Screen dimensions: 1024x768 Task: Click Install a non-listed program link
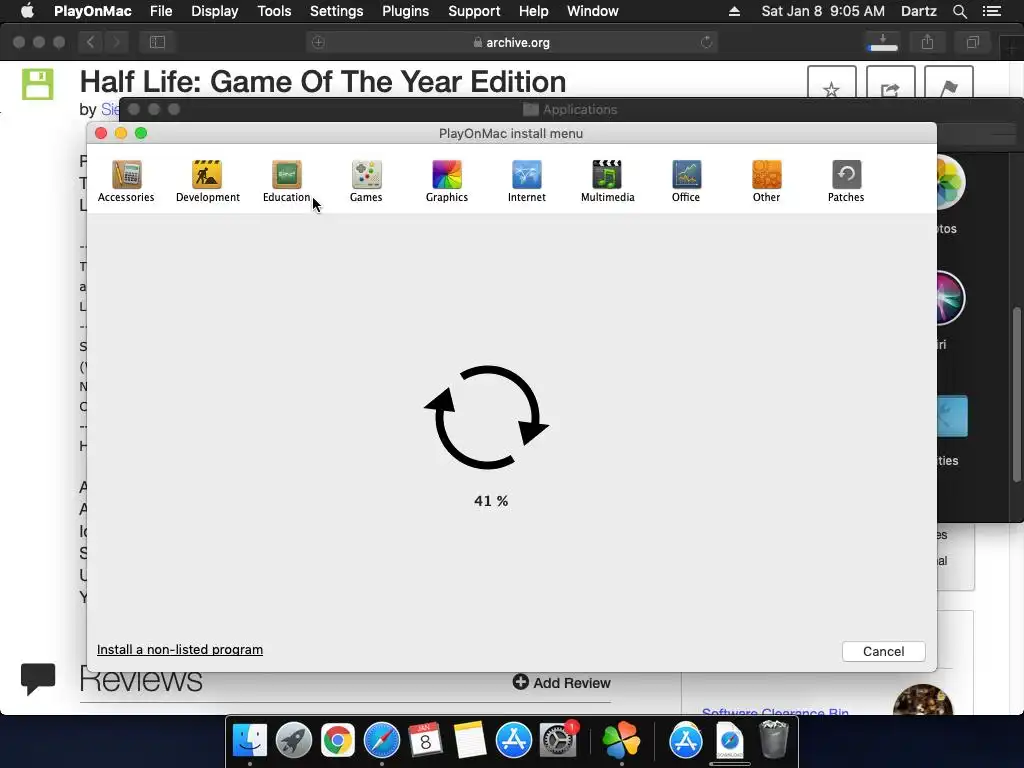(180, 649)
